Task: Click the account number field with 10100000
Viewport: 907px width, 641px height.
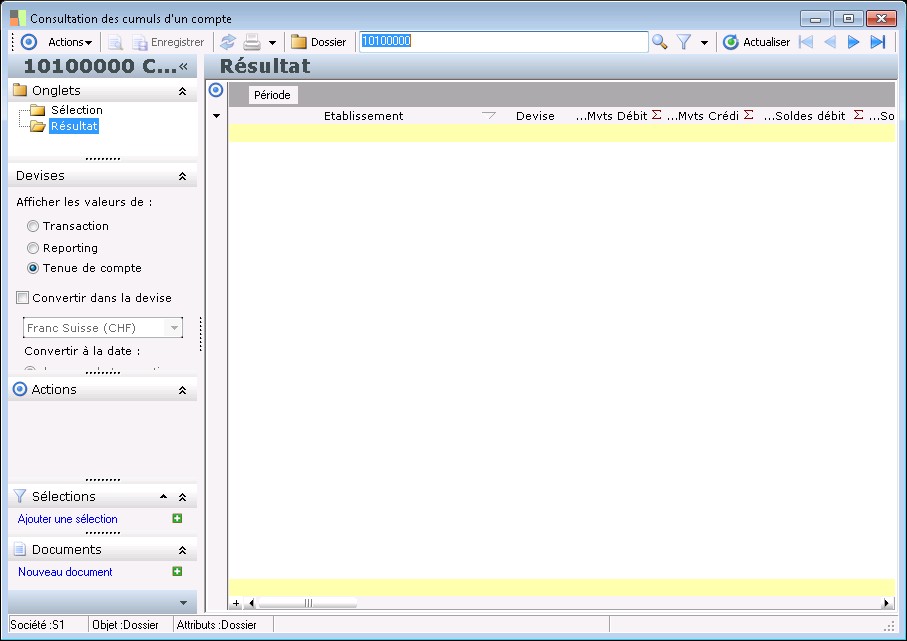Action: click(x=503, y=42)
